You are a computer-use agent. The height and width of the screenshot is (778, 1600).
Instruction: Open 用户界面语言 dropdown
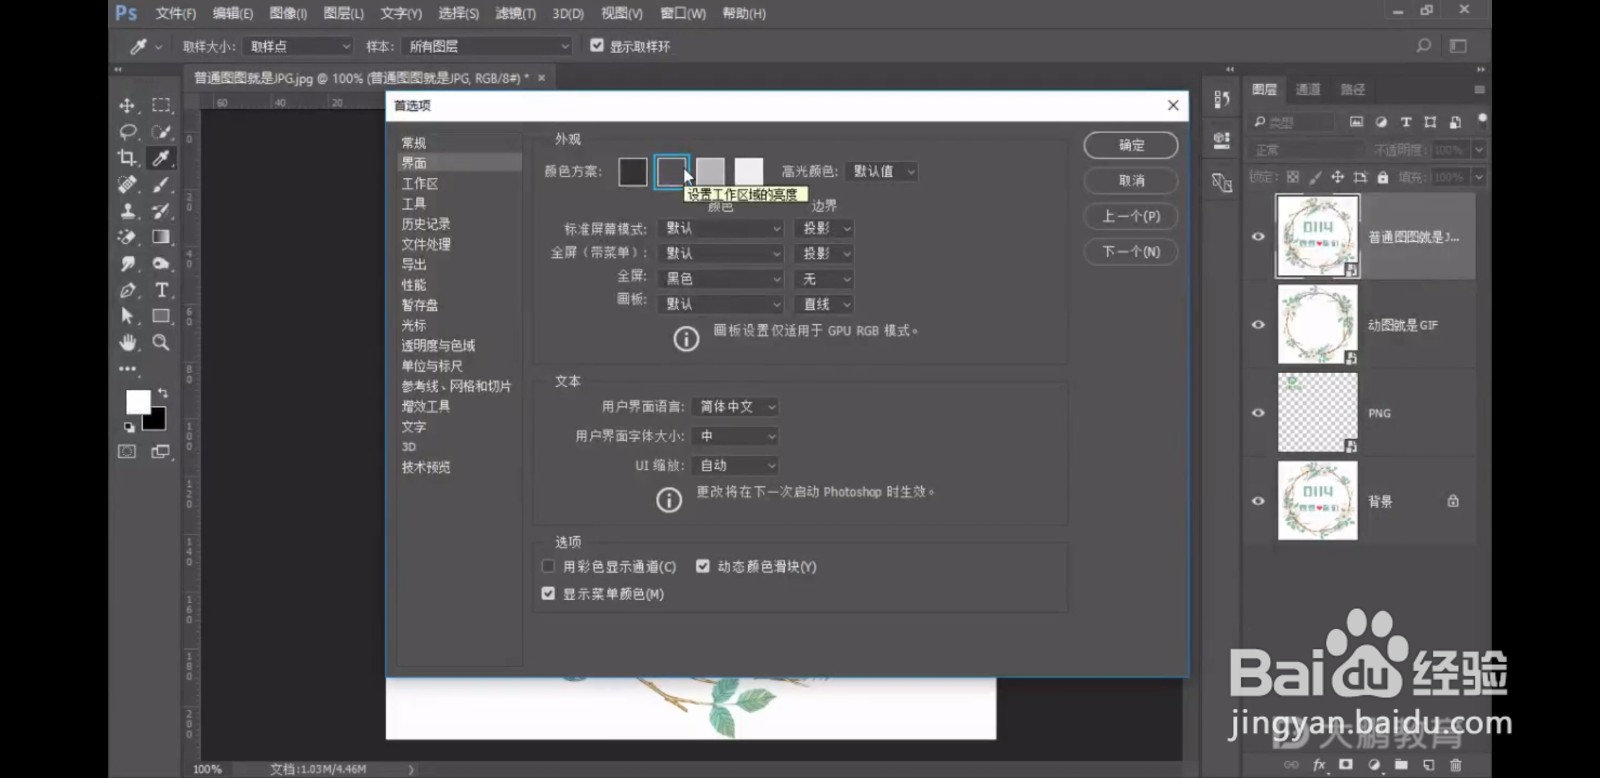point(735,407)
